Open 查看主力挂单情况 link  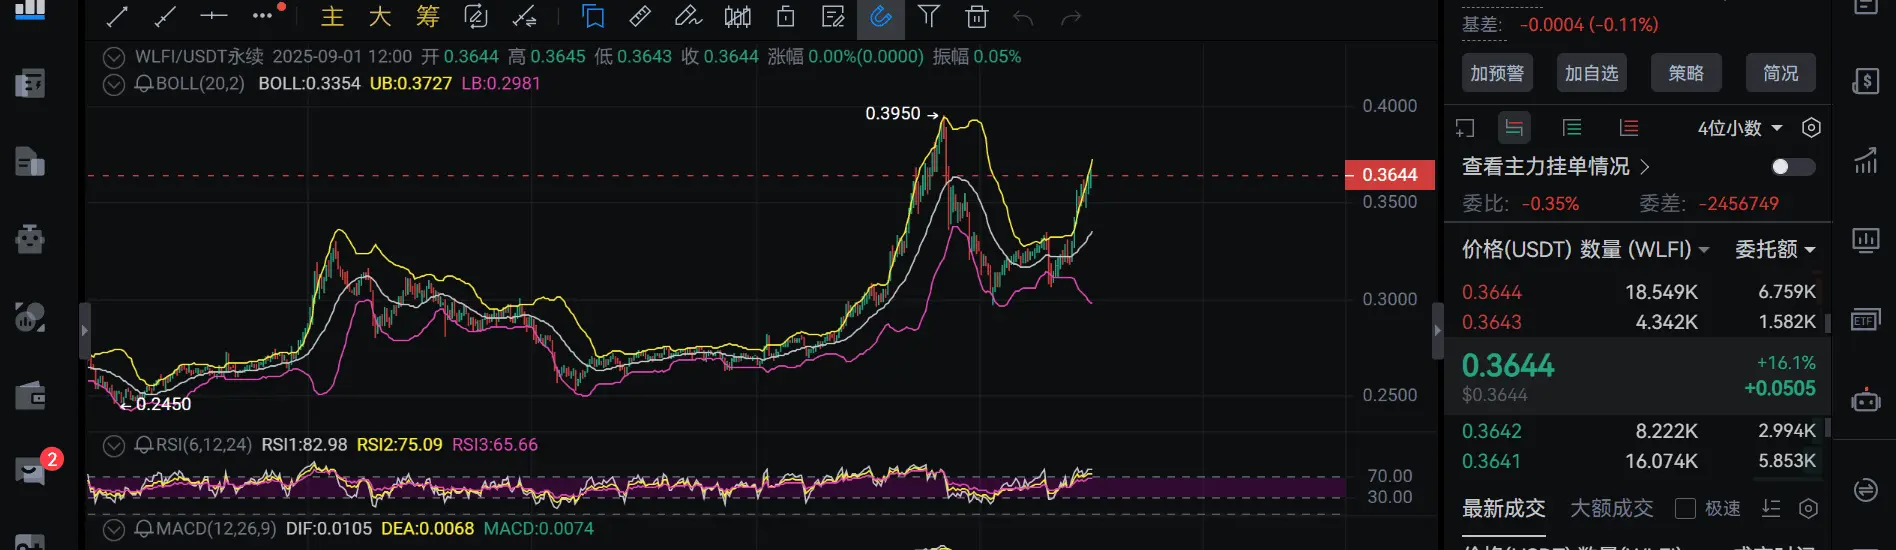[1556, 167]
